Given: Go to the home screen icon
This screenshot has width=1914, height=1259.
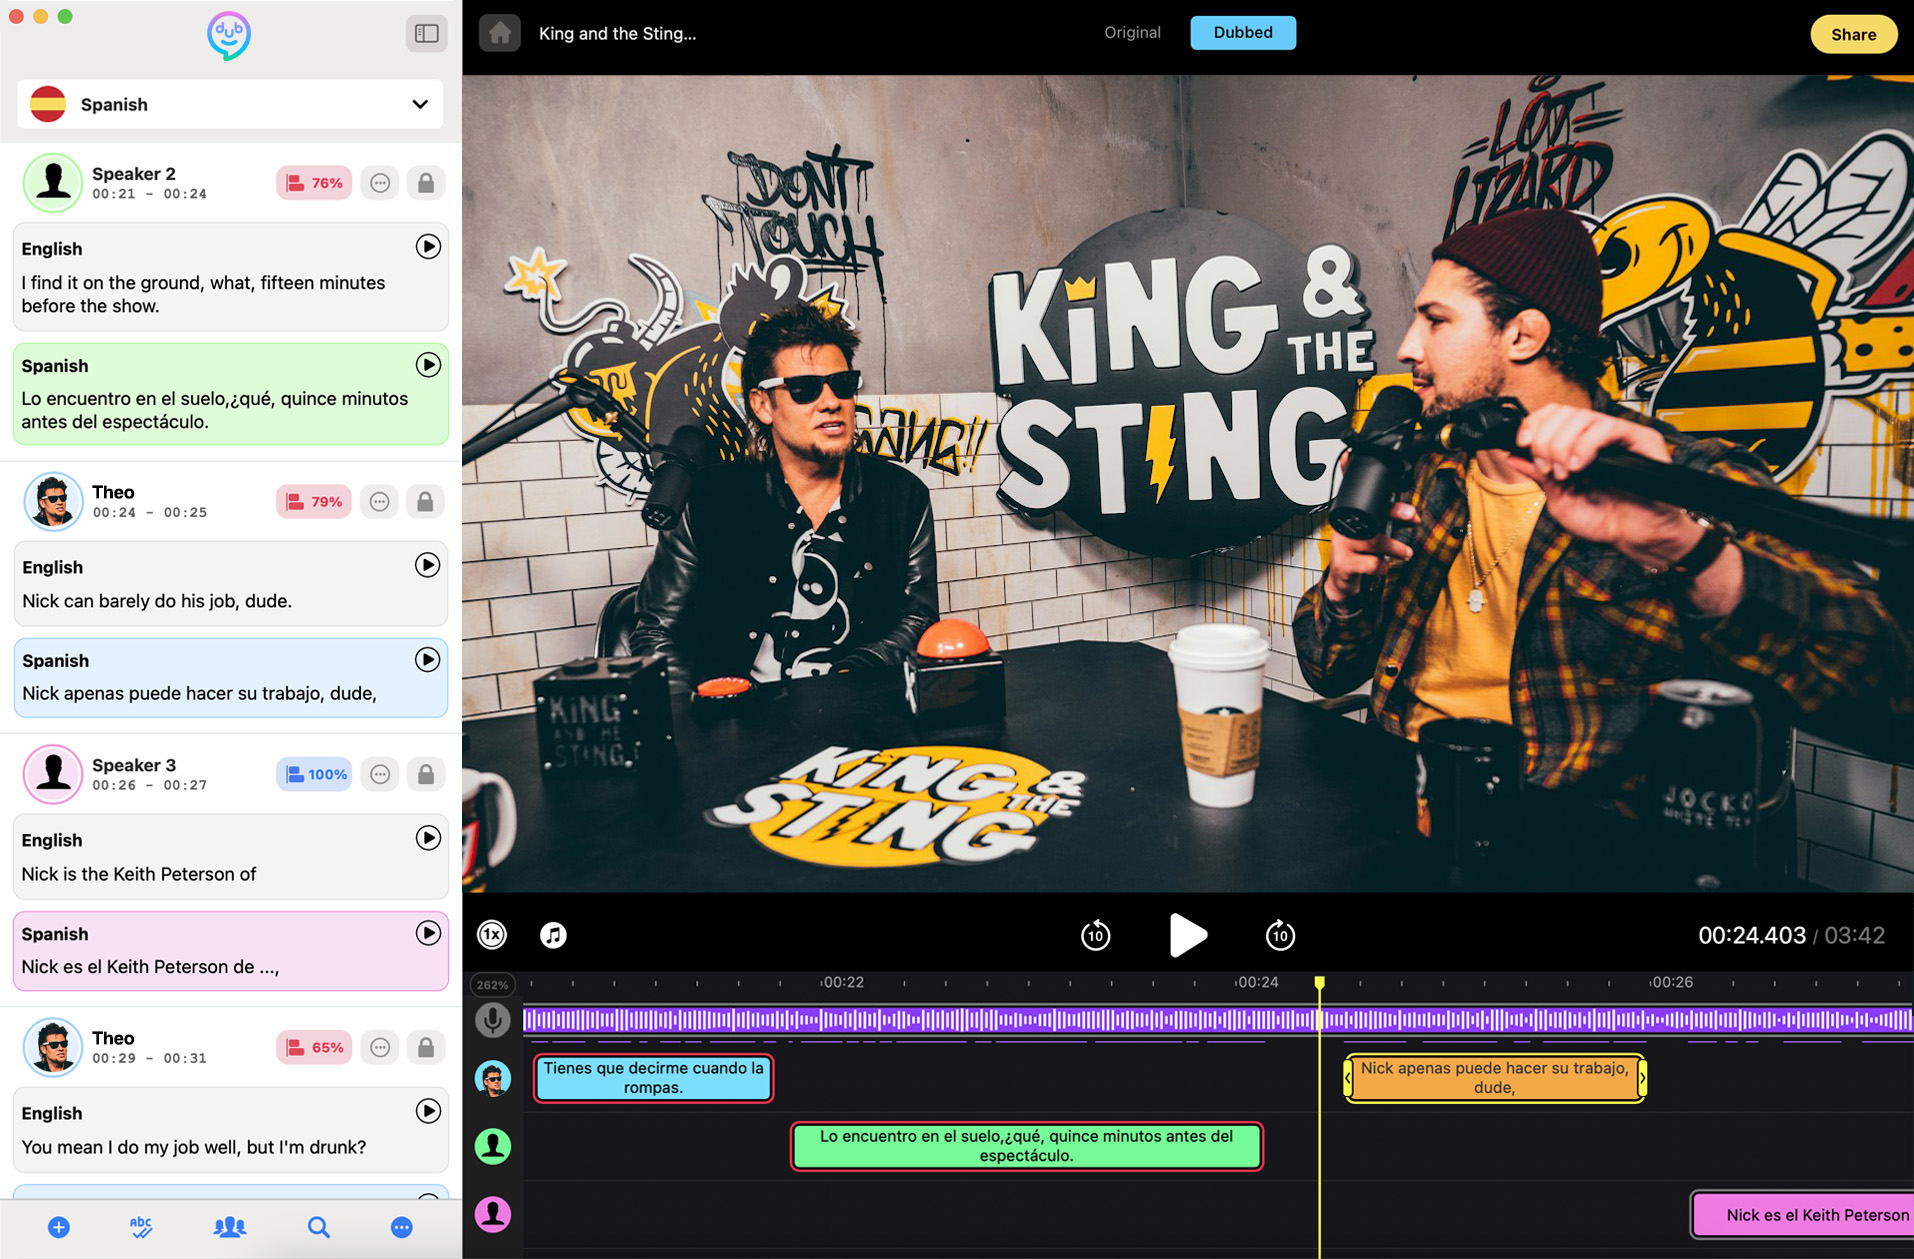Looking at the screenshot, I should 499,33.
